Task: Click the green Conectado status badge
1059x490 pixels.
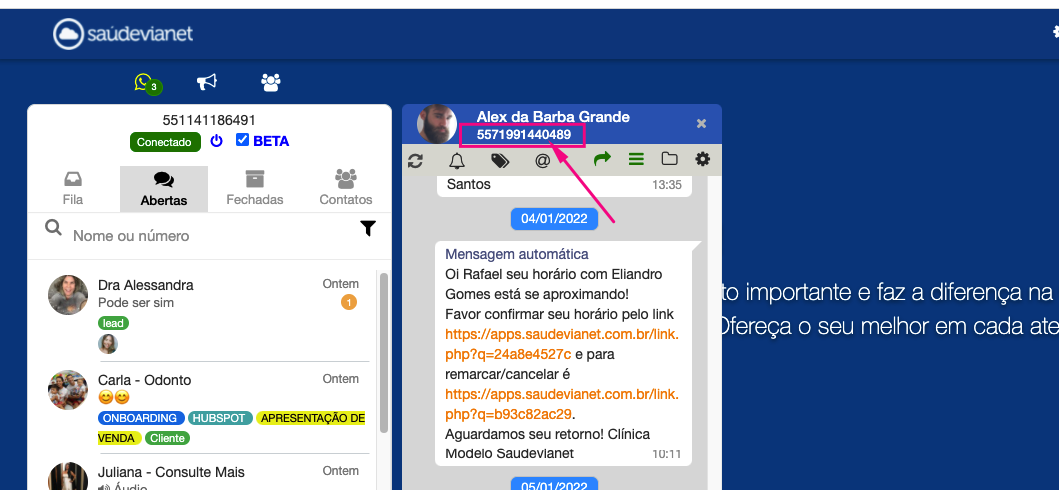Action: point(165,142)
